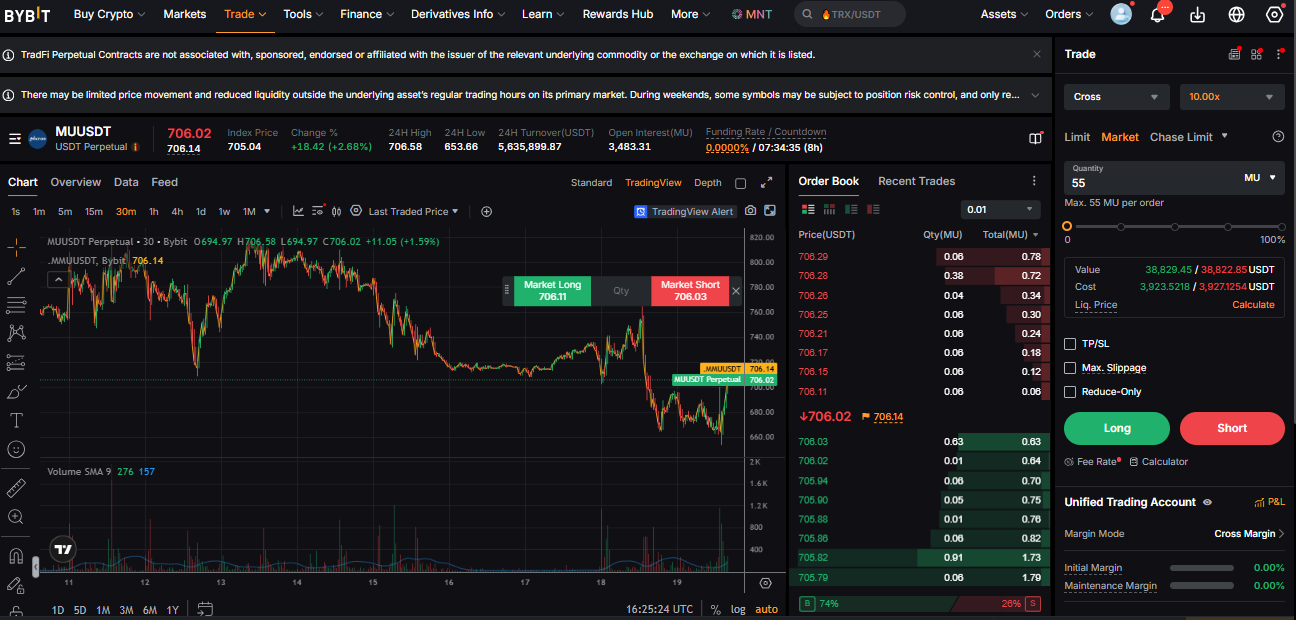Expand the Chase Limit order types arrow

click(1224, 137)
